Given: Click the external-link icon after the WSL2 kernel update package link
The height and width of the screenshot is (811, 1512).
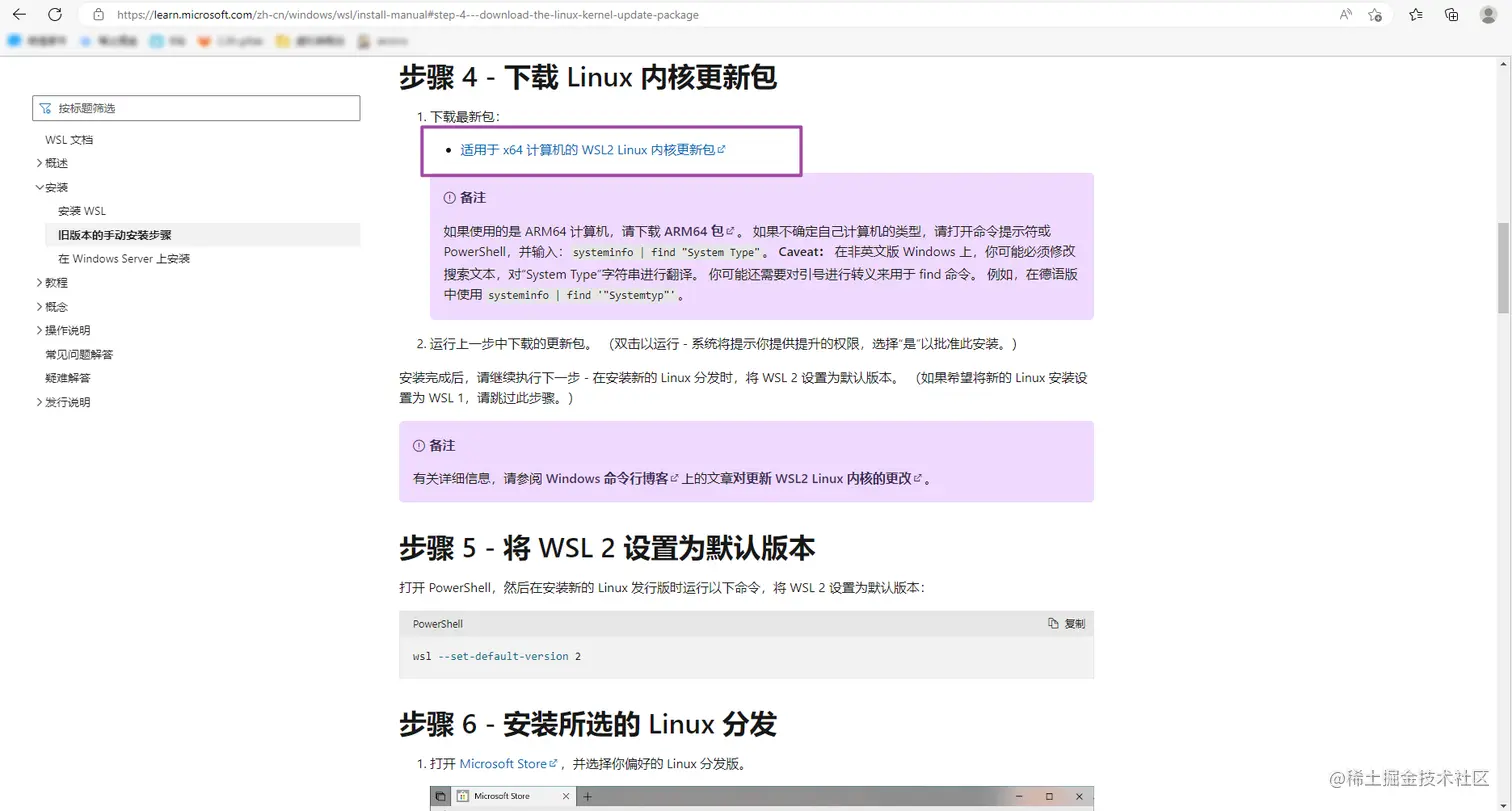Looking at the screenshot, I should pos(721,149).
